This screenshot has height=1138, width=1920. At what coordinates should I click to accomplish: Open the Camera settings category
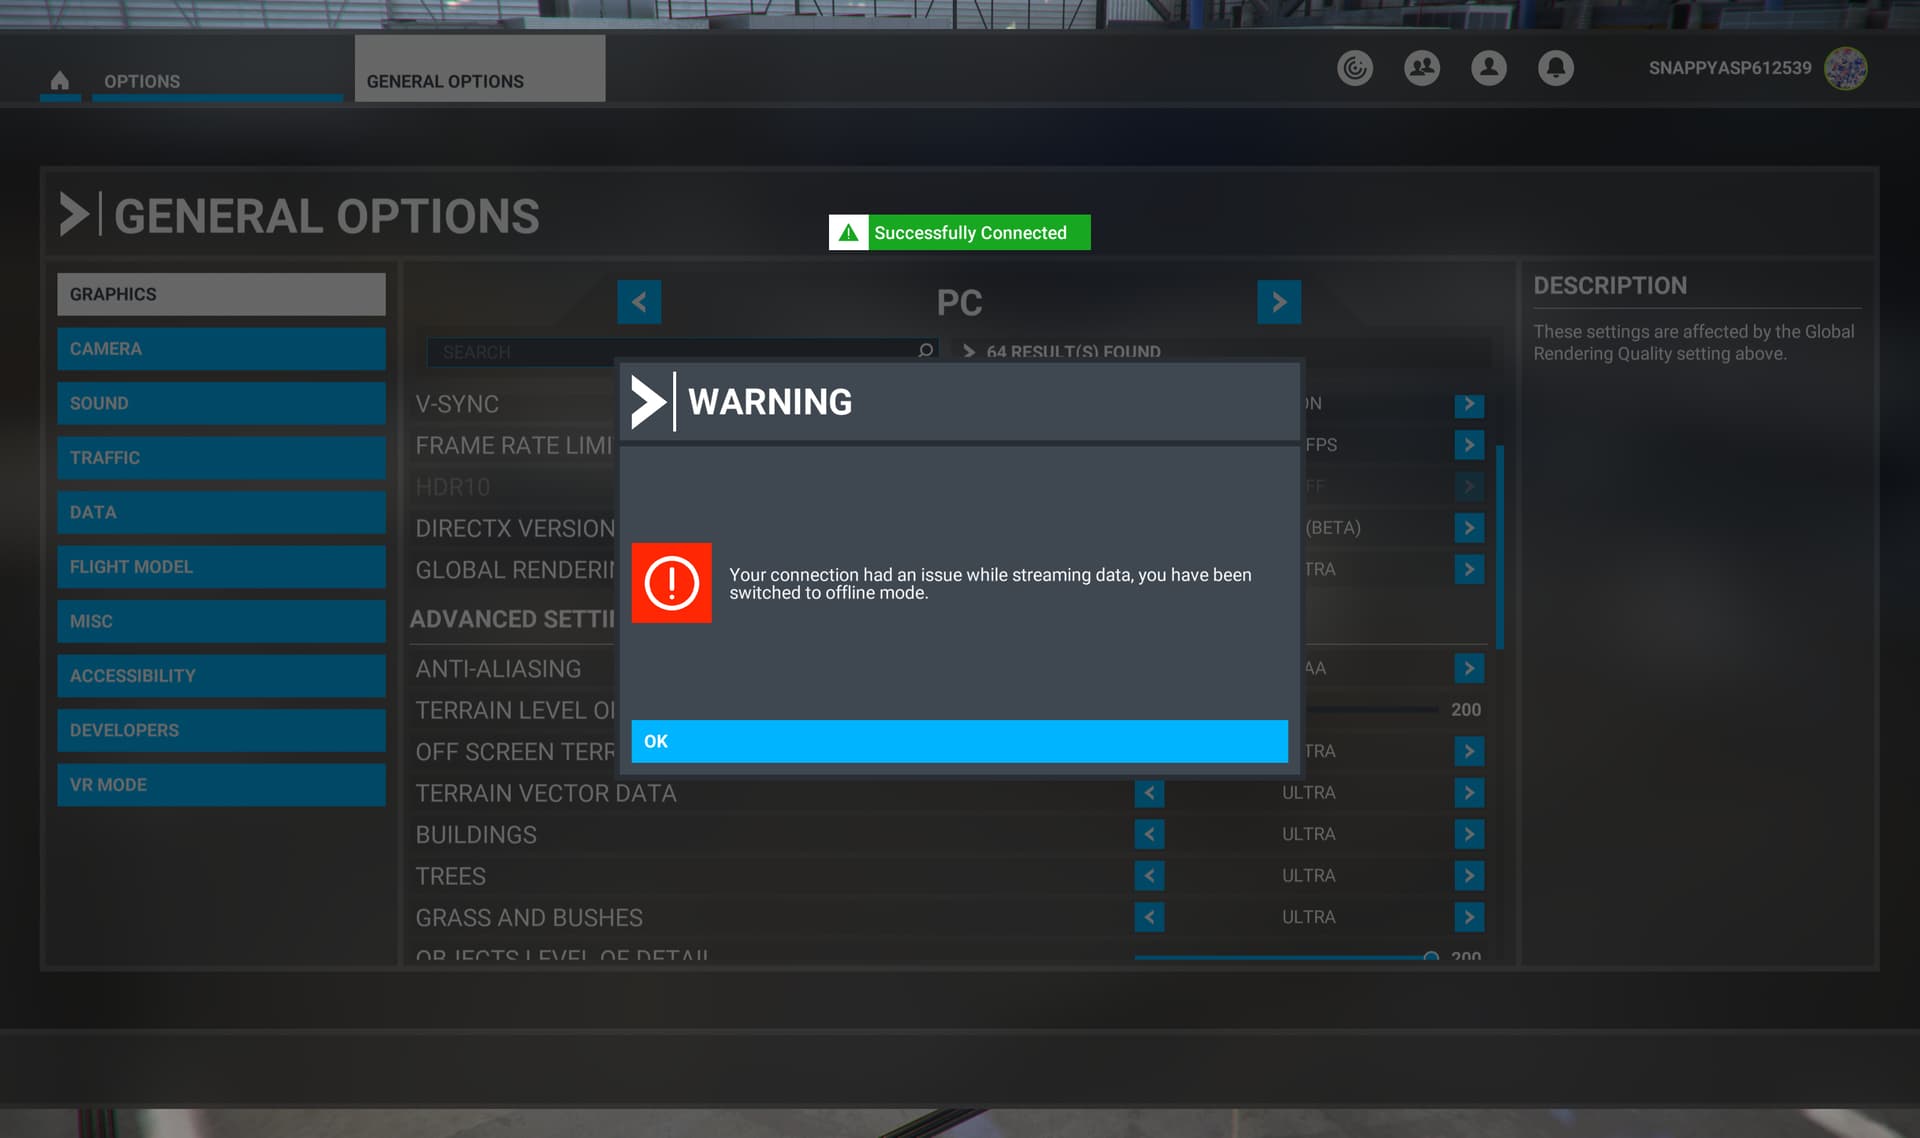click(221, 349)
